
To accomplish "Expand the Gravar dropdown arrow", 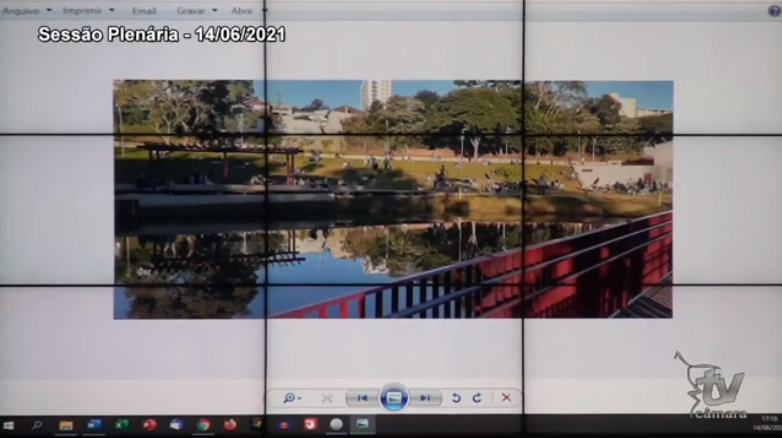I will tap(215, 10).
